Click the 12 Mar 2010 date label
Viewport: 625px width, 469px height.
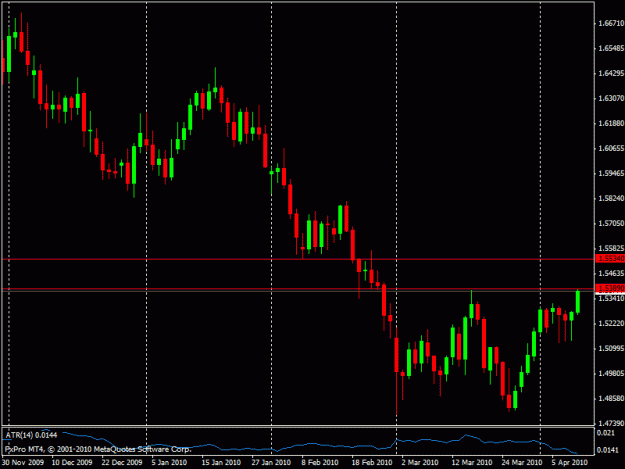(x=472, y=463)
